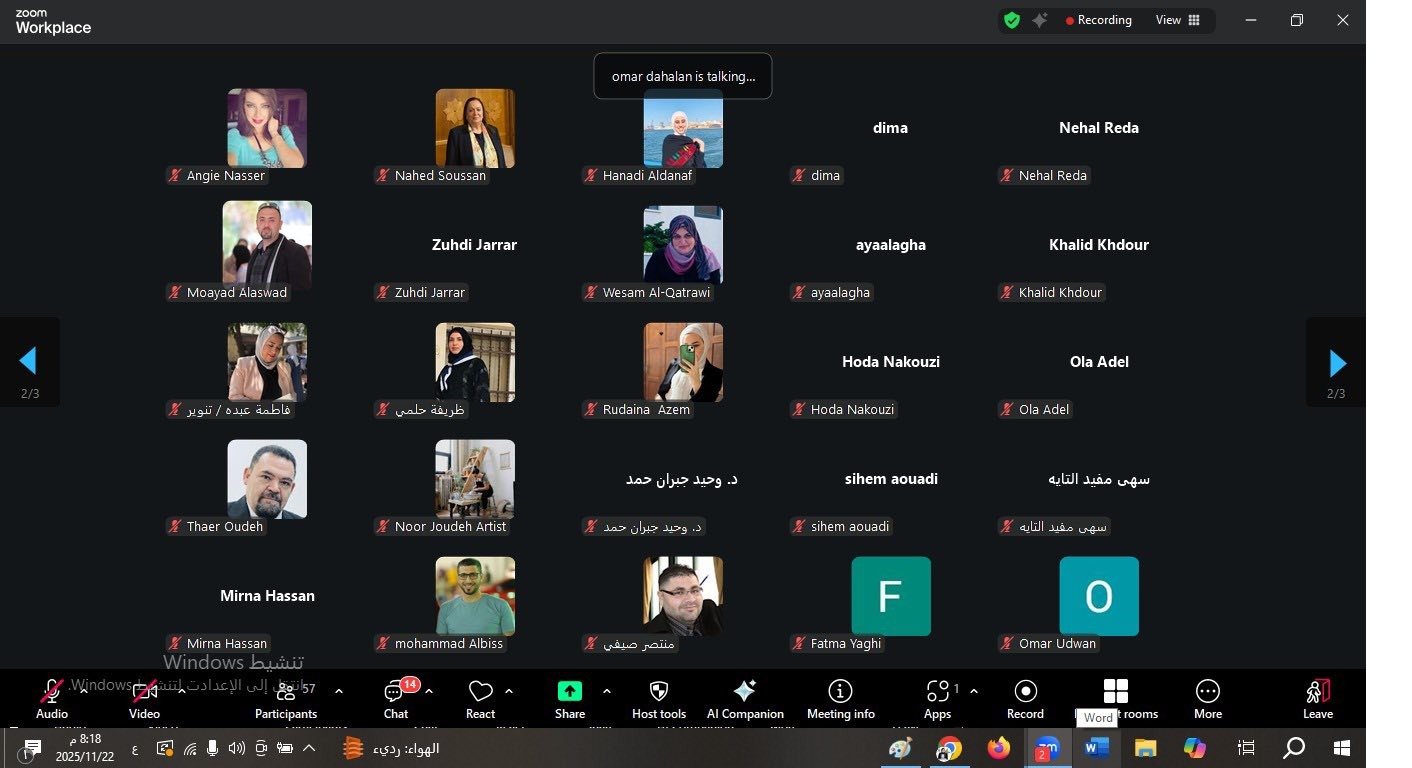The height and width of the screenshot is (768, 1412).
Task: Open the Participants list icon
Action: pyautogui.click(x=285, y=692)
